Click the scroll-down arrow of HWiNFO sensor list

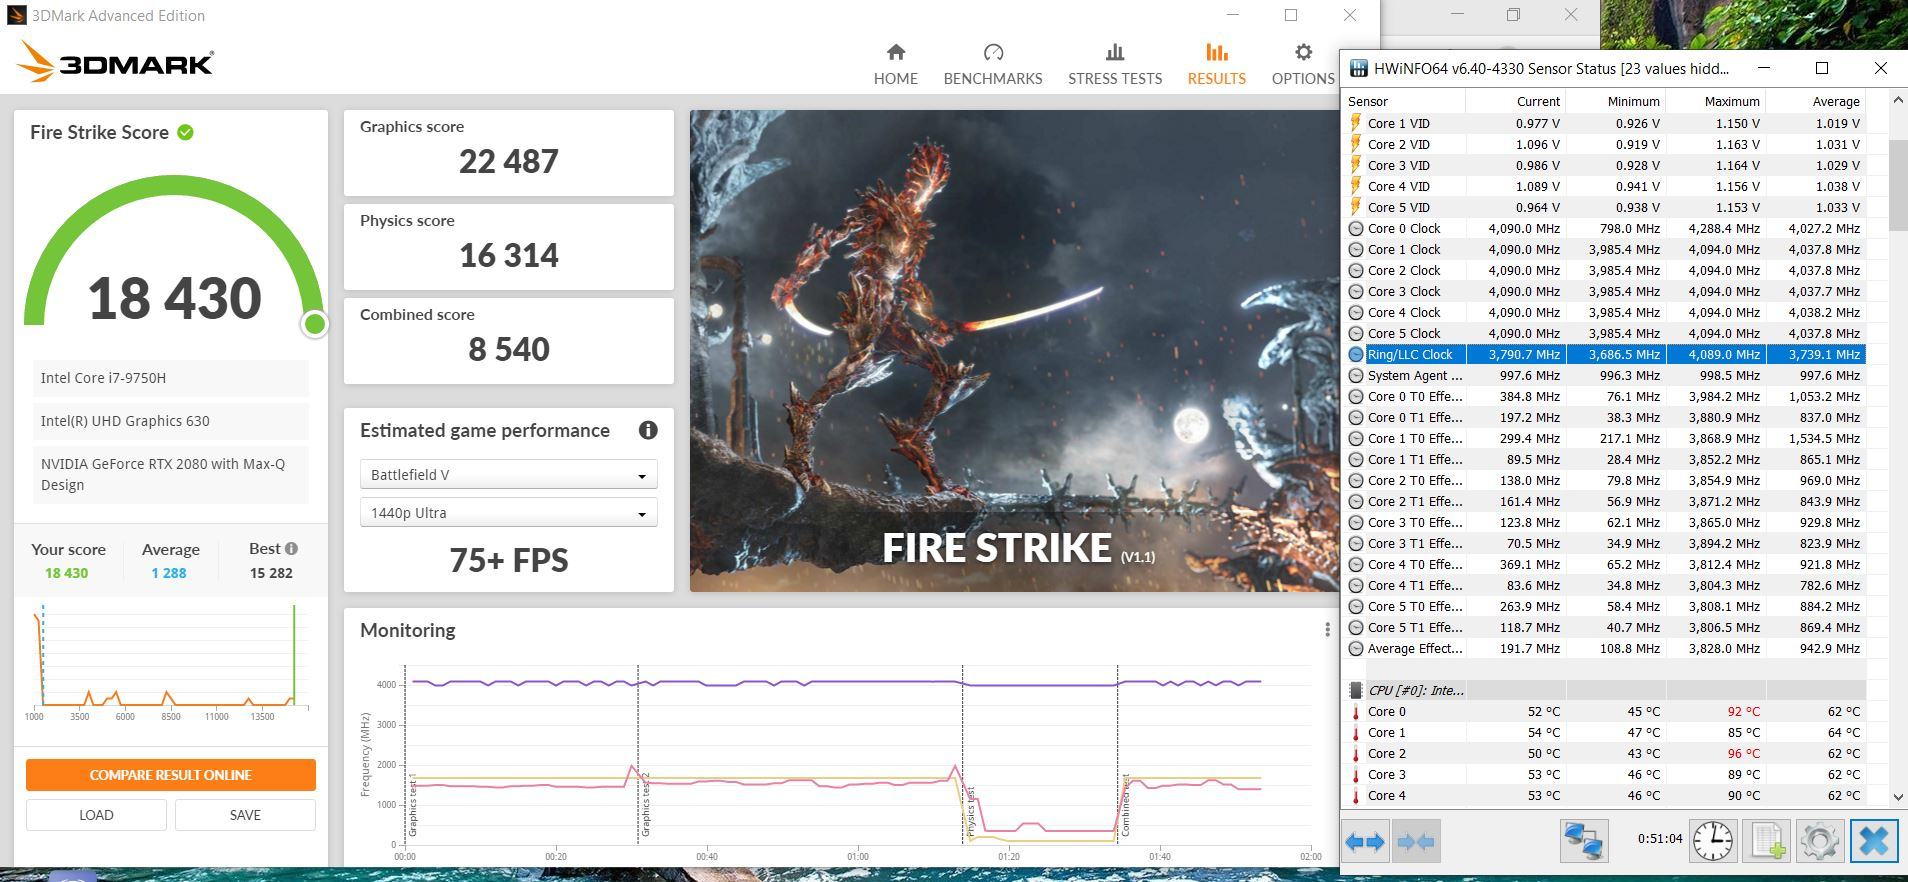(x=1898, y=797)
